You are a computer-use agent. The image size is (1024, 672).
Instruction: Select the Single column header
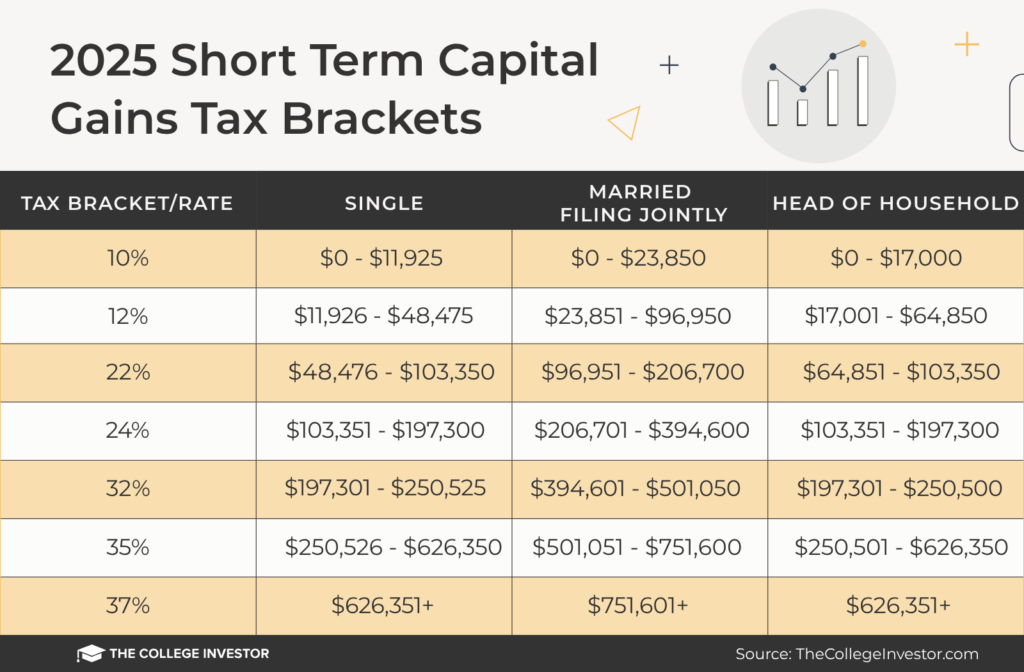pyautogui.click(x=384, y=203)
